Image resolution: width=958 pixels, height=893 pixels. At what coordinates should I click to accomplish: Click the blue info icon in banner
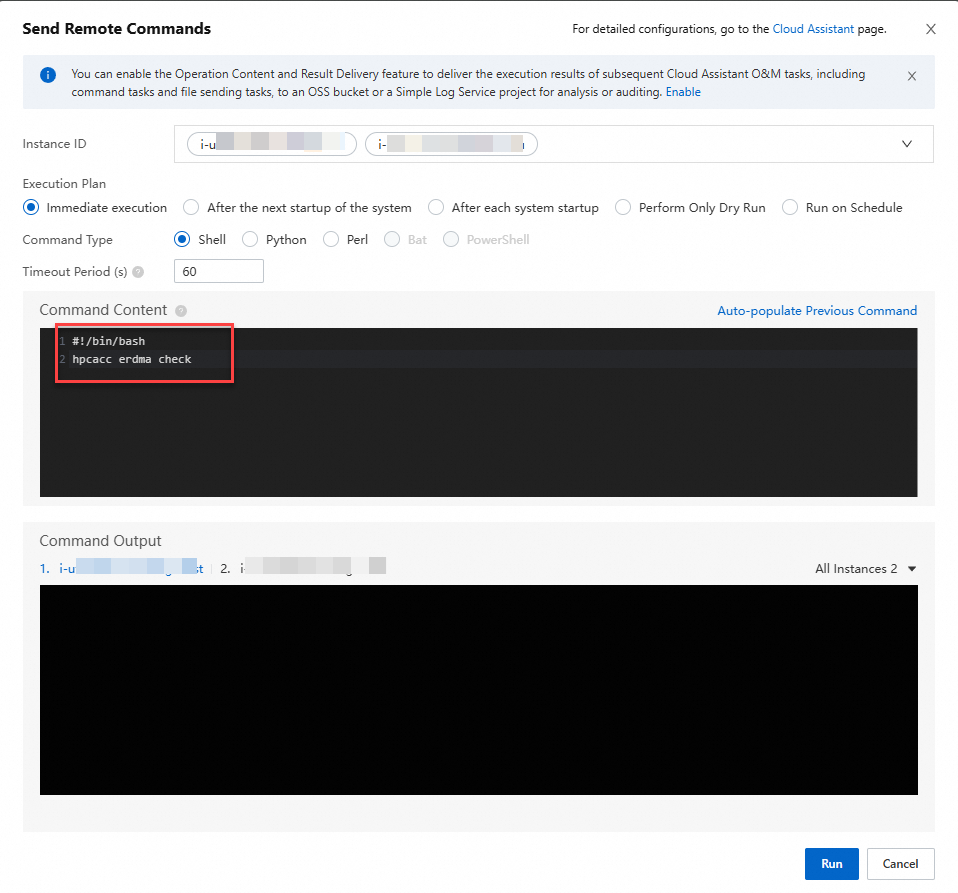point(48,75)
